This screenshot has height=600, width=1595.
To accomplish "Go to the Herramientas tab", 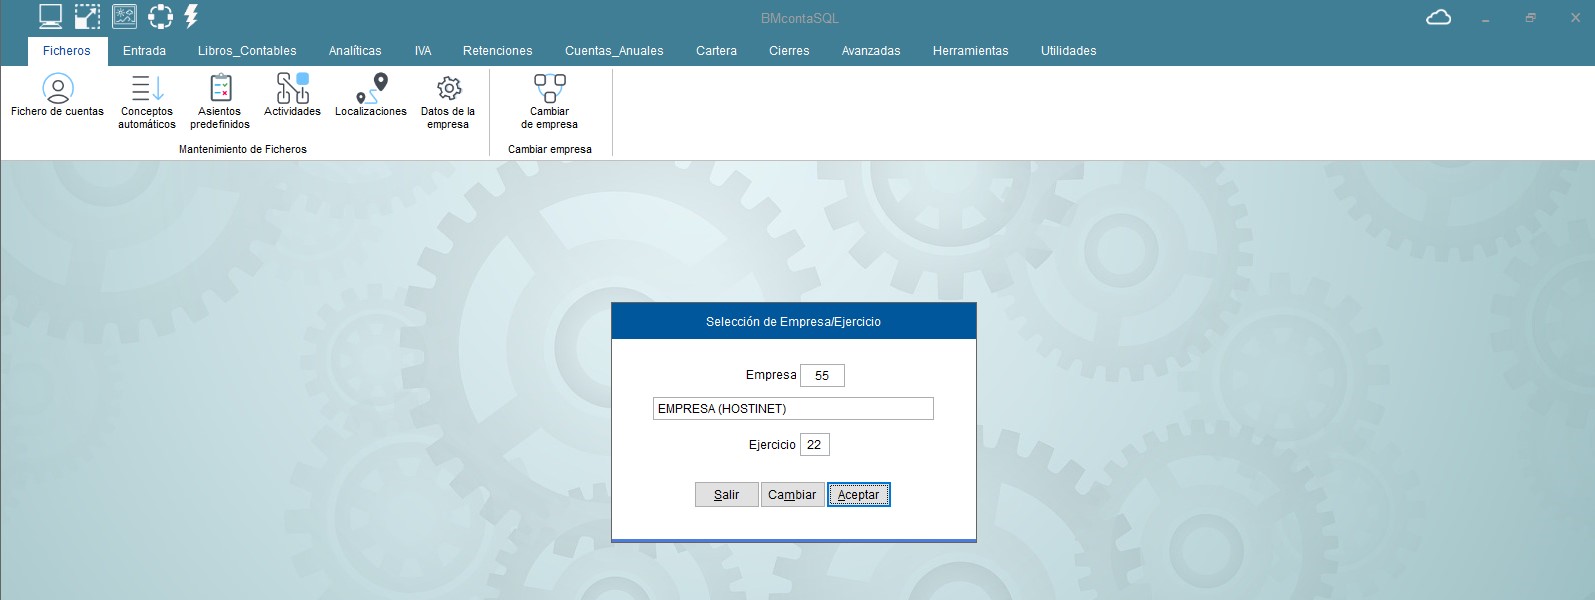I will point(970,51).
